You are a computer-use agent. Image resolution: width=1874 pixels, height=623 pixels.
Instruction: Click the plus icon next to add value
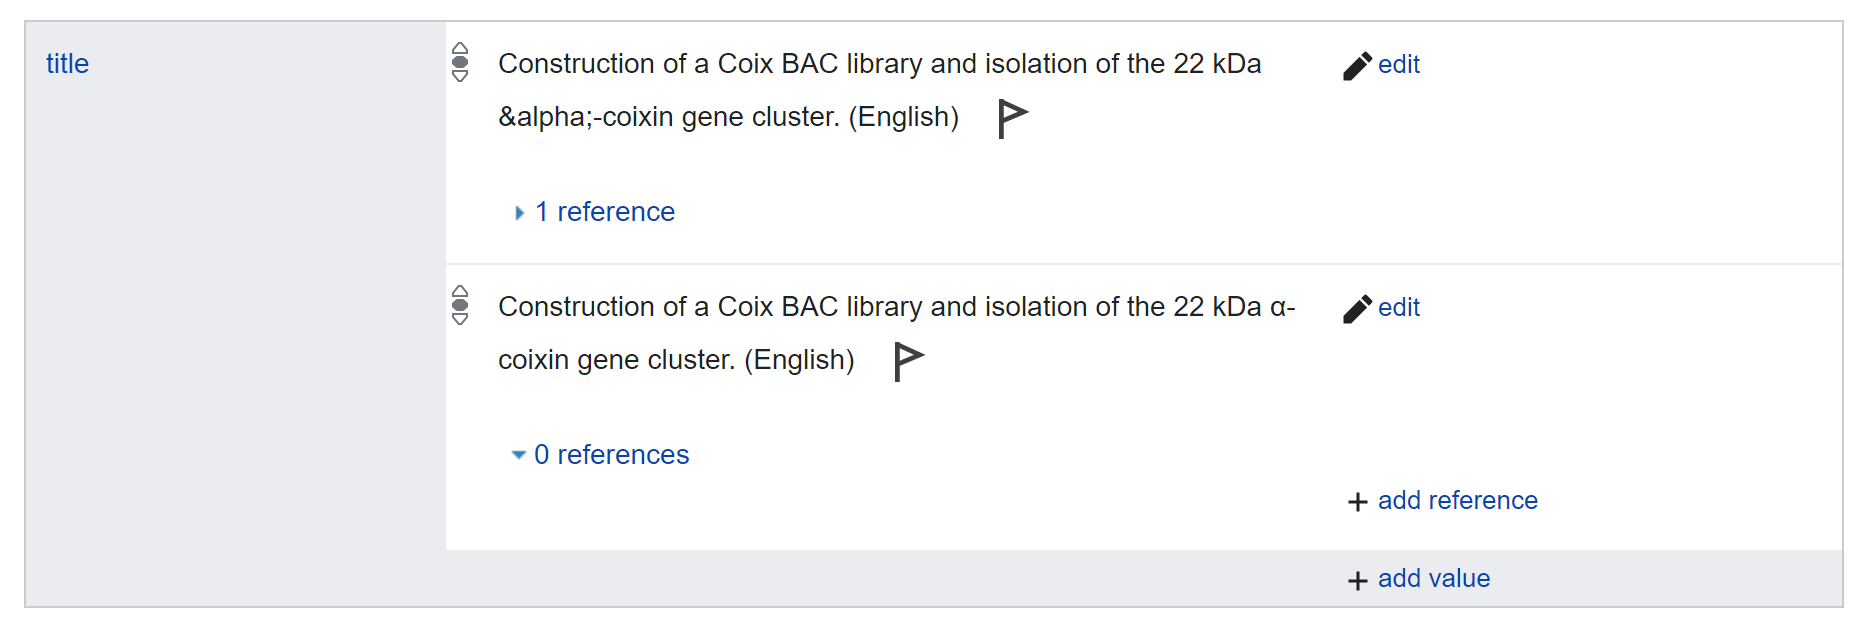tap(1356, 579)
